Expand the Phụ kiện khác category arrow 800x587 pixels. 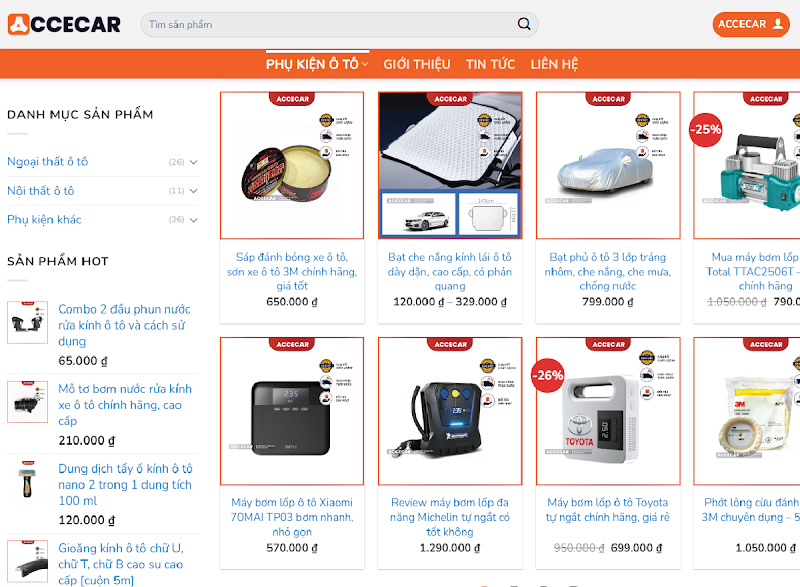pos(193,220)
